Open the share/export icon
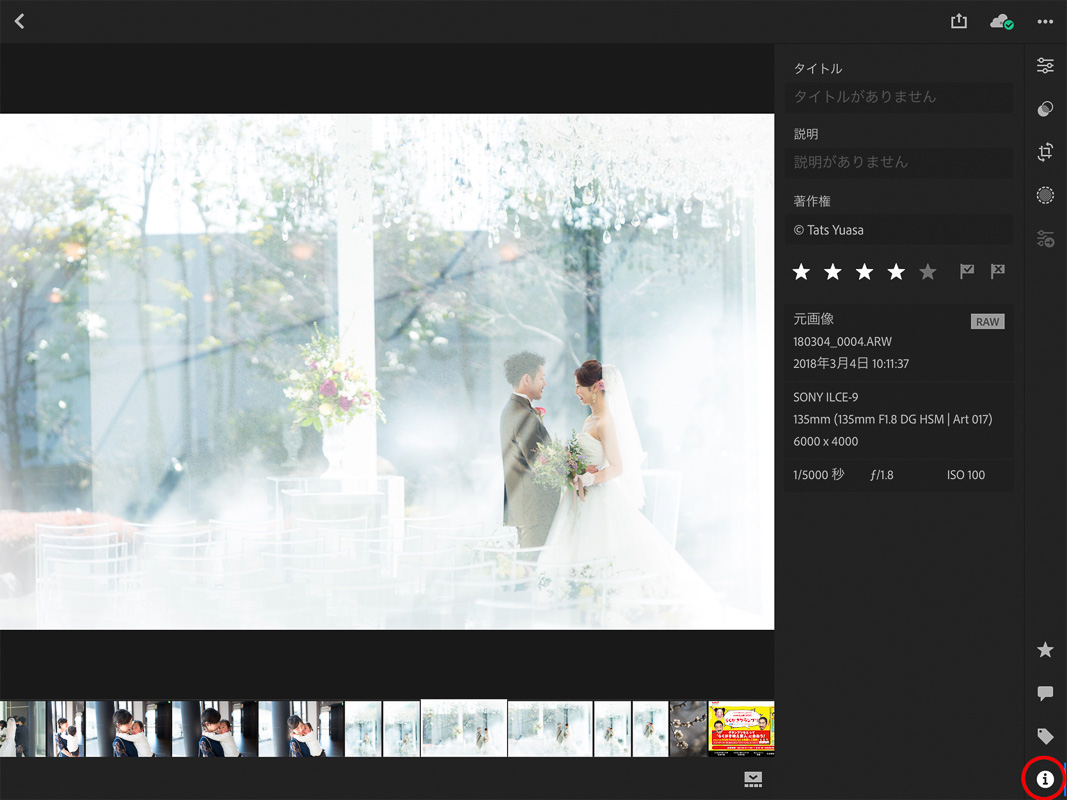Viewport: 1067px width, 800px height. point(958,21)
